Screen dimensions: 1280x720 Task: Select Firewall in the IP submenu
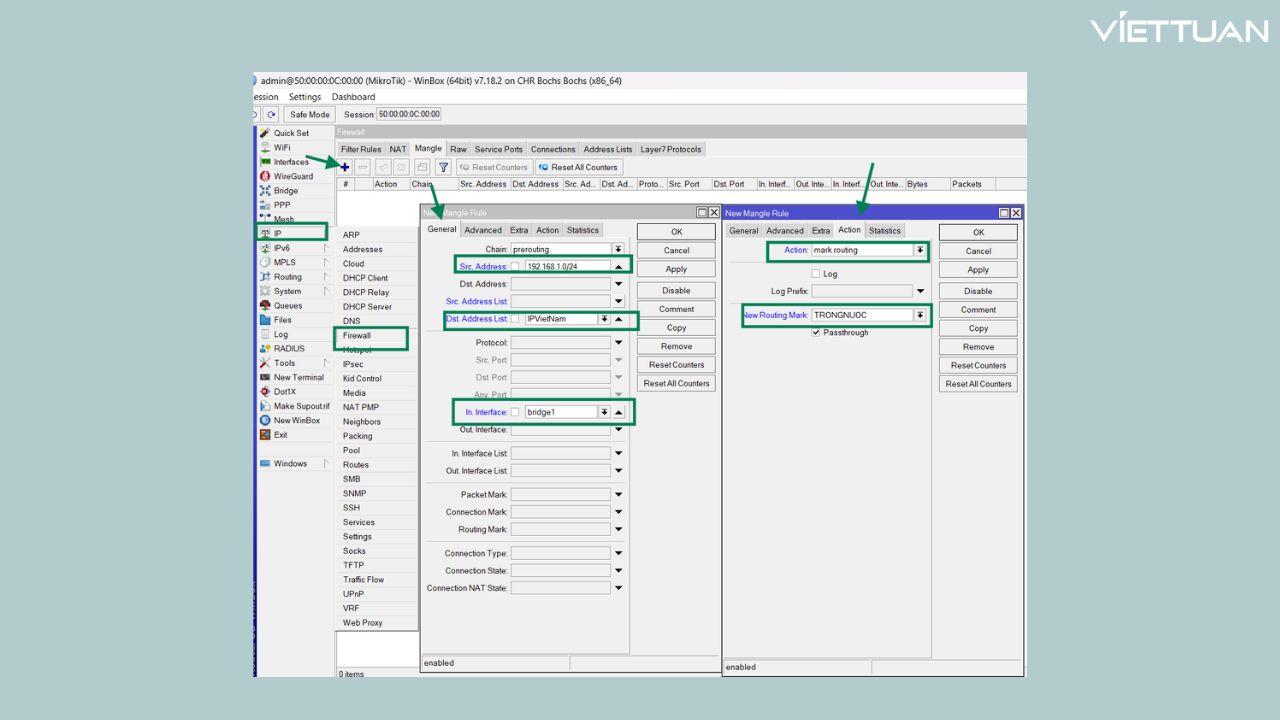(x=357, y=336)
